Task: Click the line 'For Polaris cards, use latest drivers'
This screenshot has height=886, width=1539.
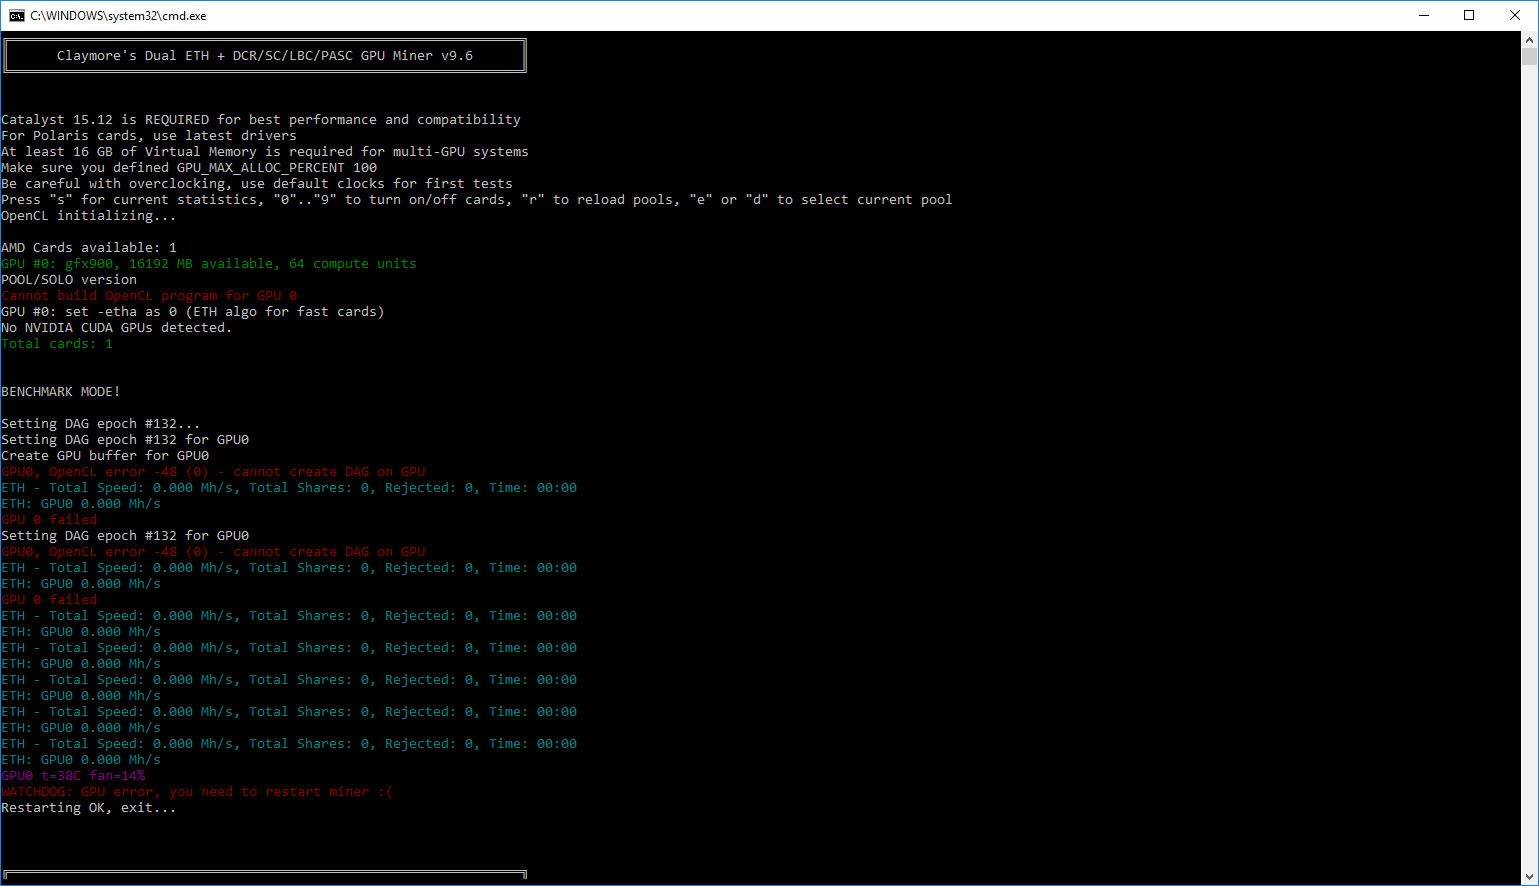Action: click(149, 136)
